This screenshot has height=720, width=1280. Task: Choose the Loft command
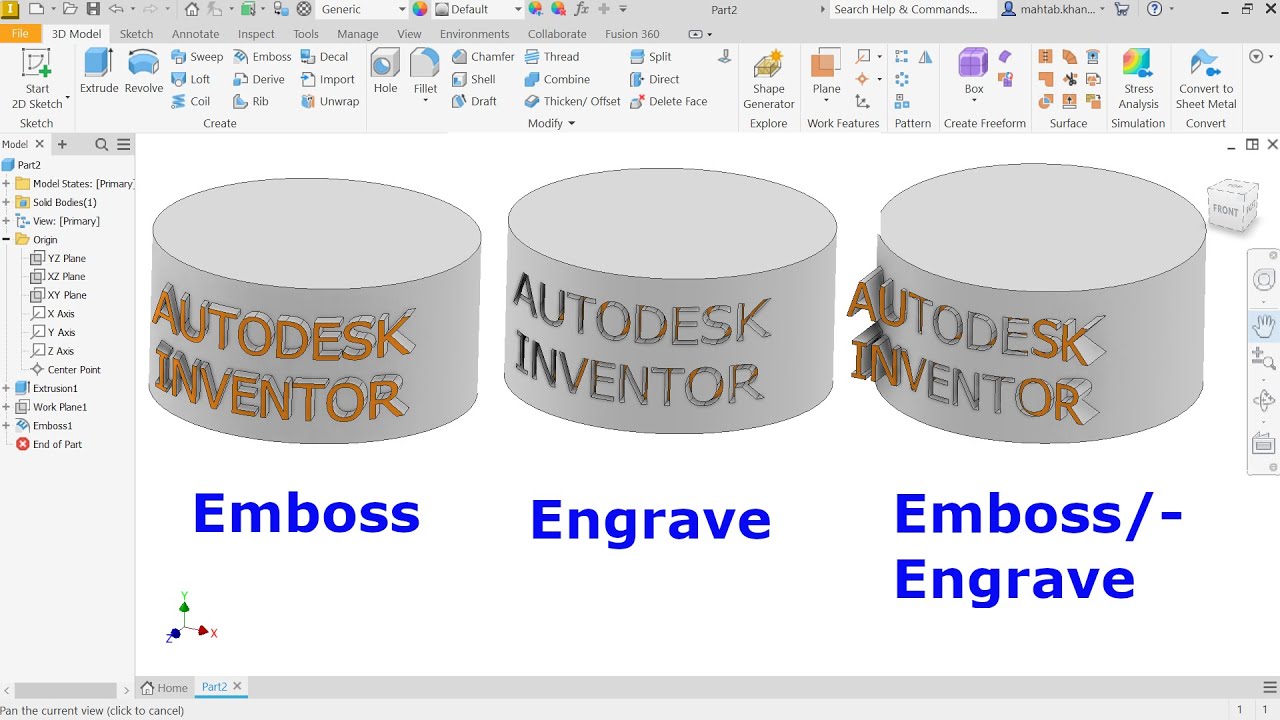191,79
